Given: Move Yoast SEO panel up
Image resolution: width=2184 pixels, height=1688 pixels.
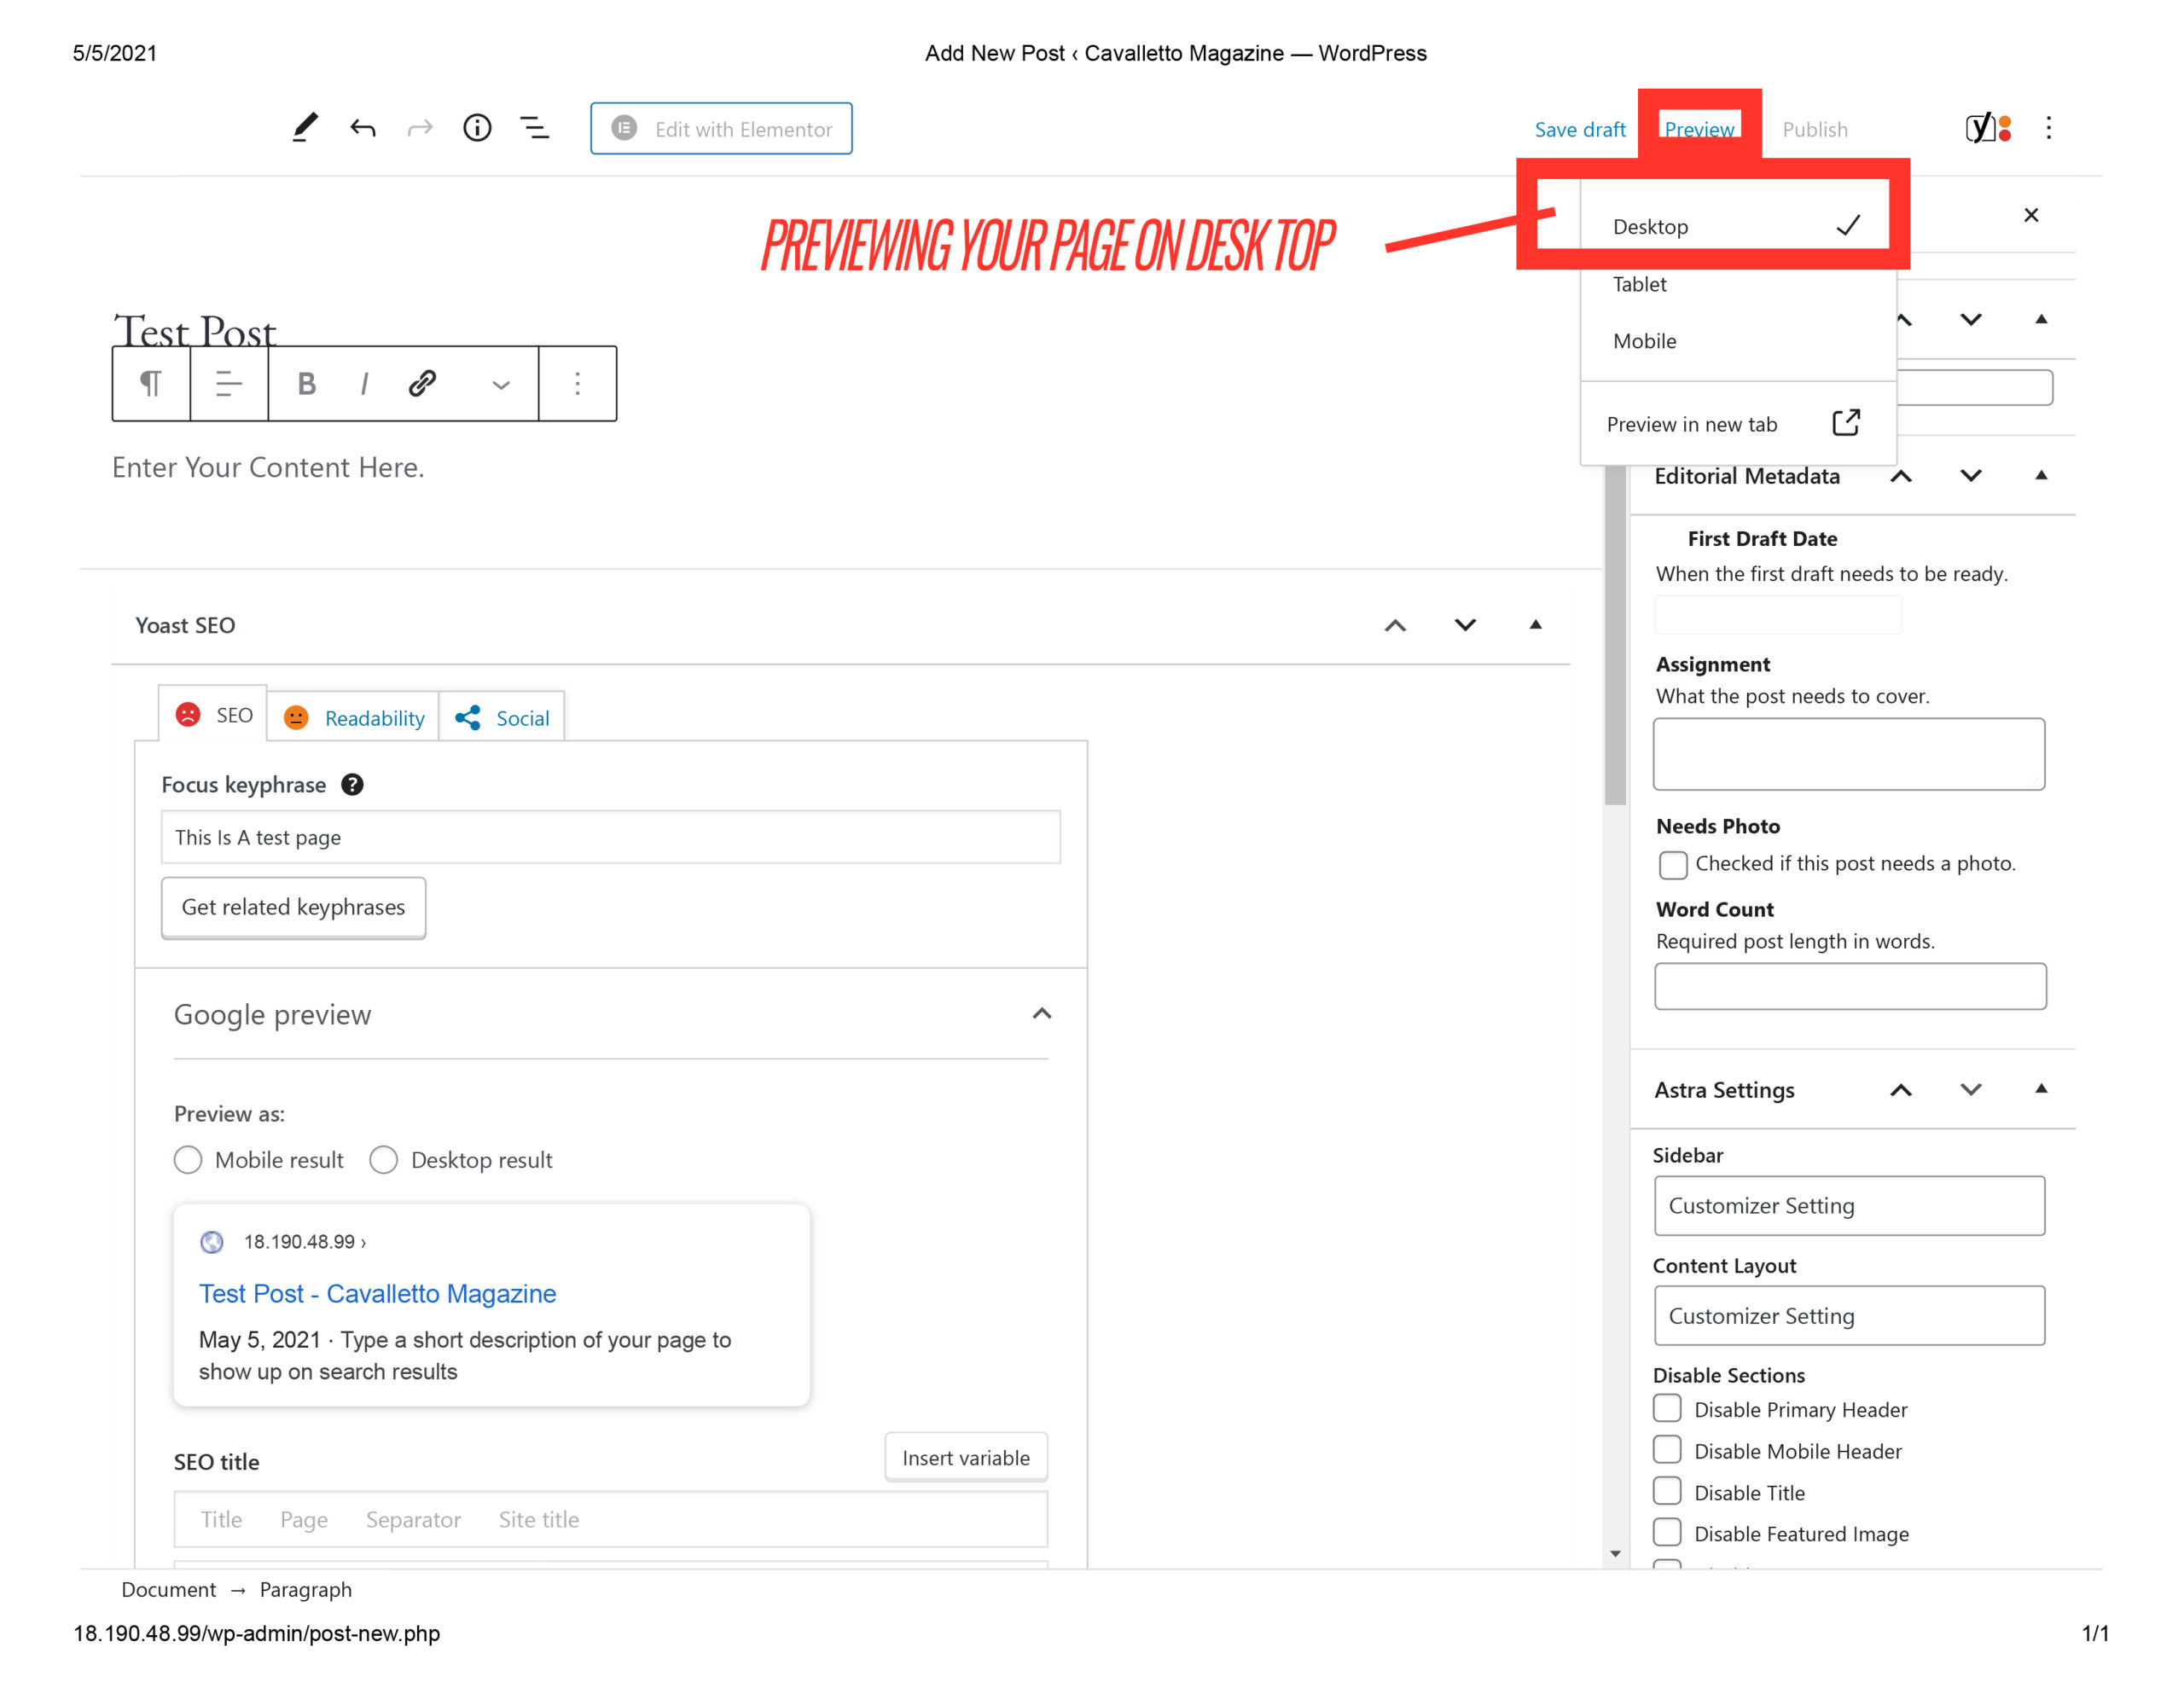Looking at the screenshot, I should [x=1395, y=625].
